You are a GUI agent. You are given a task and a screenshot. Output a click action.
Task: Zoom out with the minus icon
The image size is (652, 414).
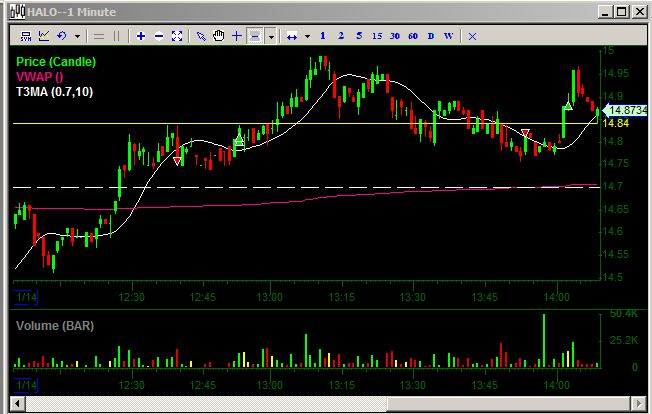point(159,36)
